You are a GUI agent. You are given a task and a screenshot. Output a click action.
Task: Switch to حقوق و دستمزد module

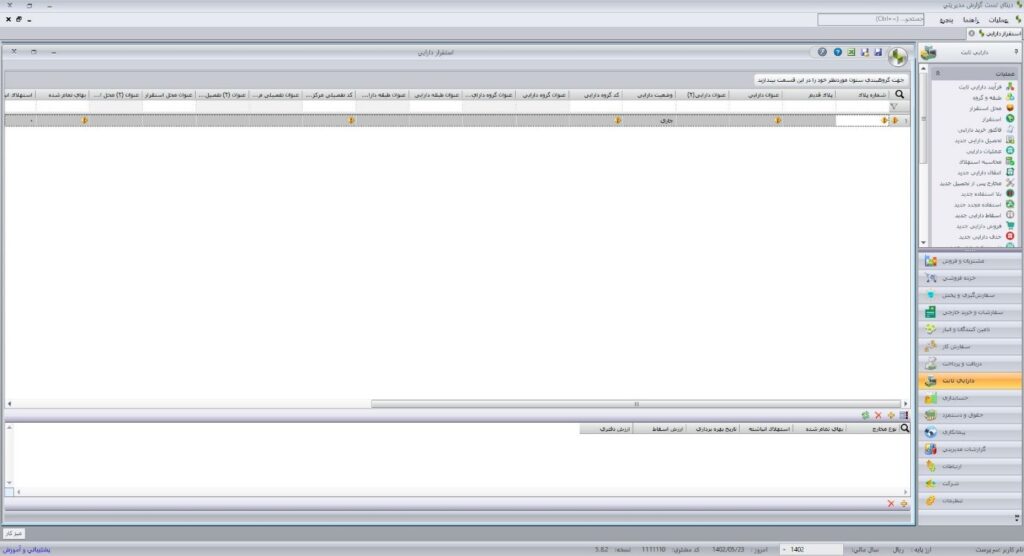970,415
